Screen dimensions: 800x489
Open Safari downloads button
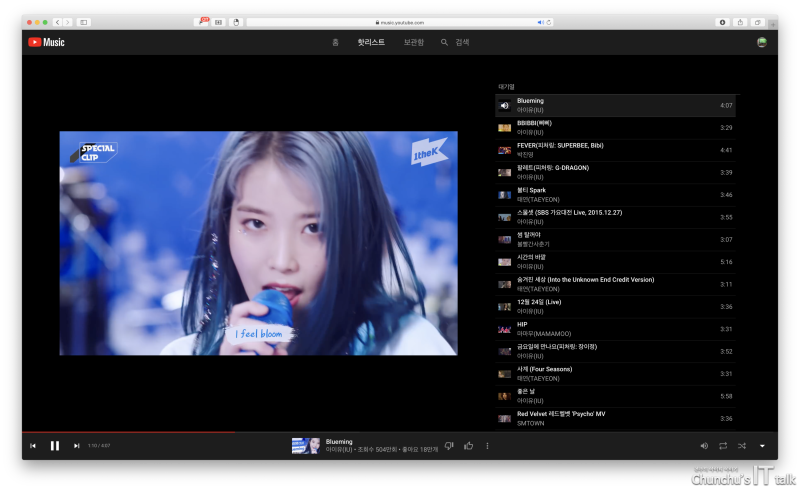[722, 22]
